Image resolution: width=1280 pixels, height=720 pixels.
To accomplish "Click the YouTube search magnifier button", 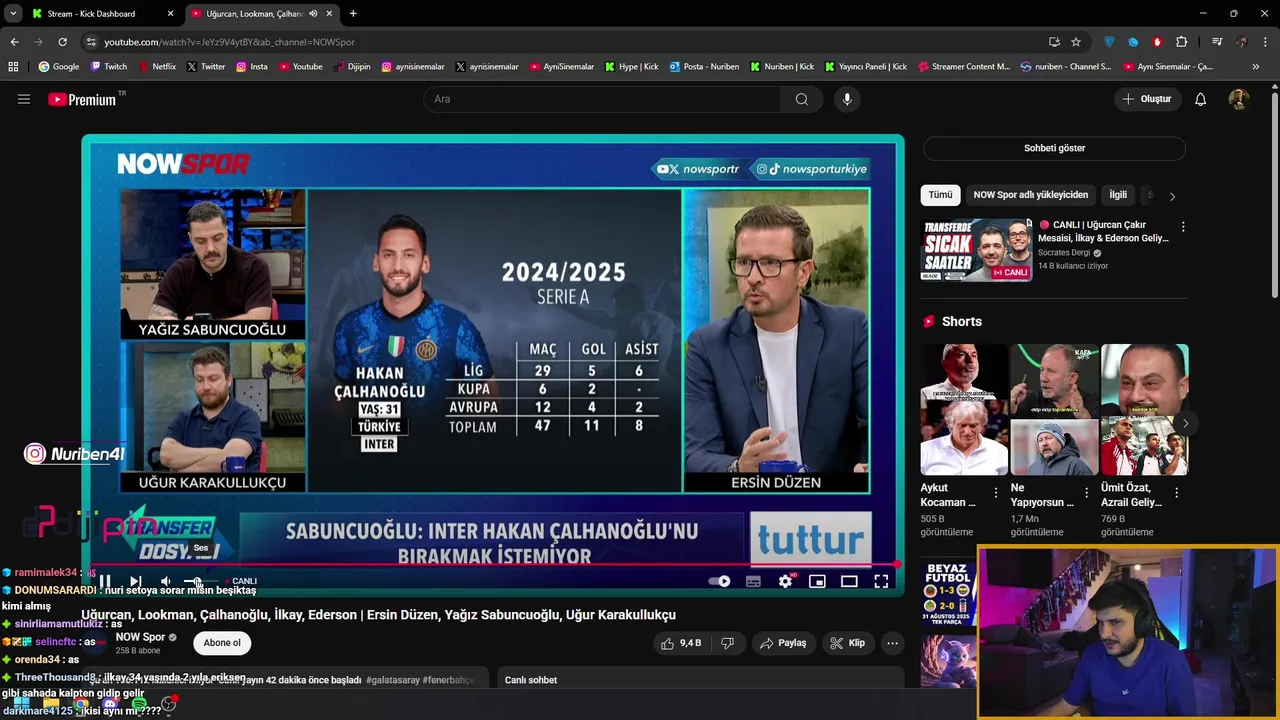I will coord(802,99).
